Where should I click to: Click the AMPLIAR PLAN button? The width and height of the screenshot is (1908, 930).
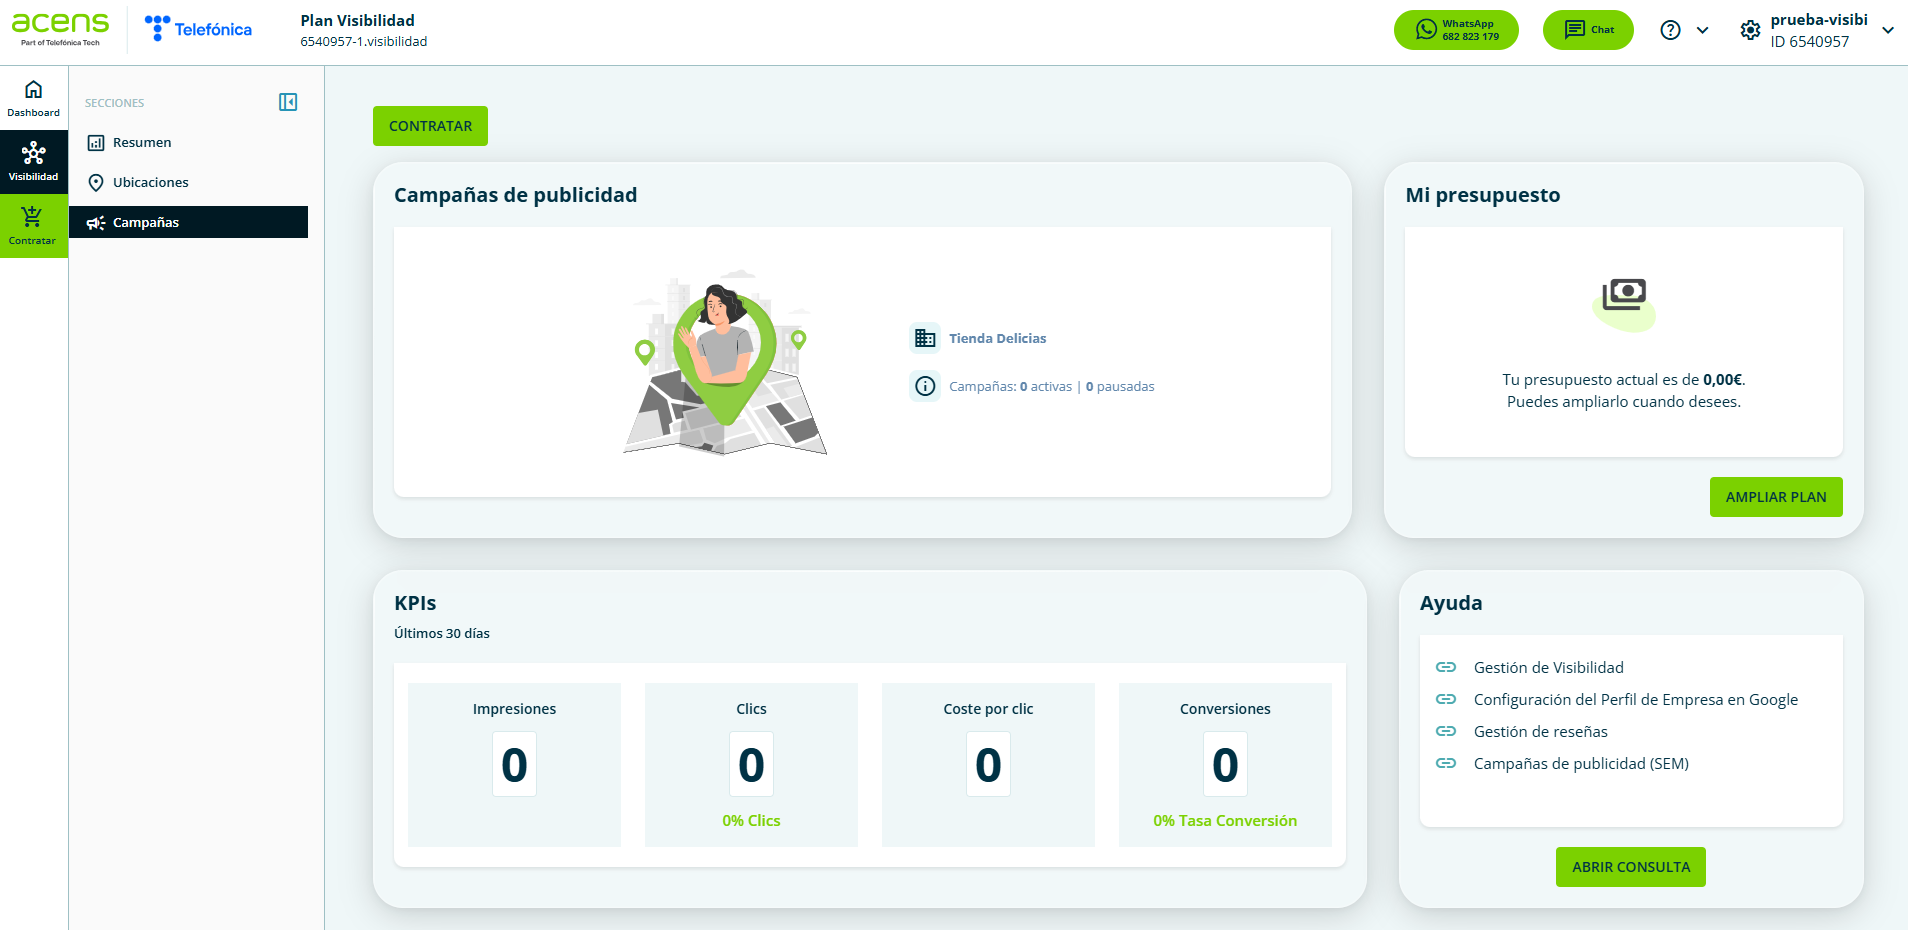click(x=1776, y=497)
